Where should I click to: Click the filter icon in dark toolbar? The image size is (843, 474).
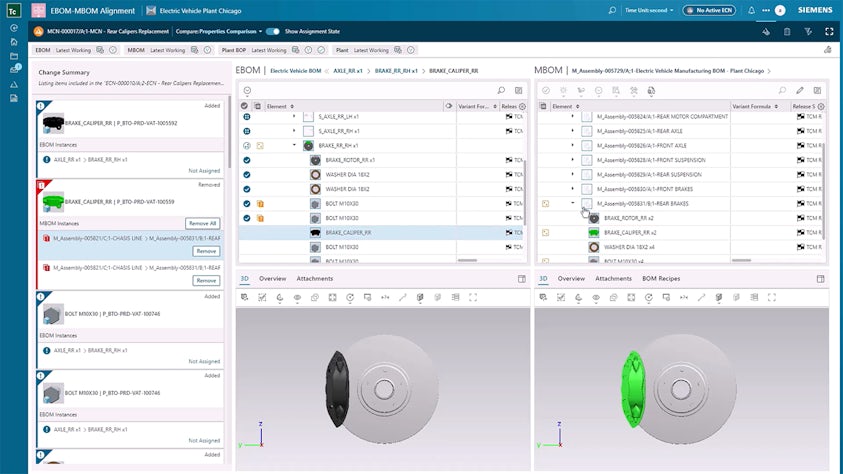[808, 32]
